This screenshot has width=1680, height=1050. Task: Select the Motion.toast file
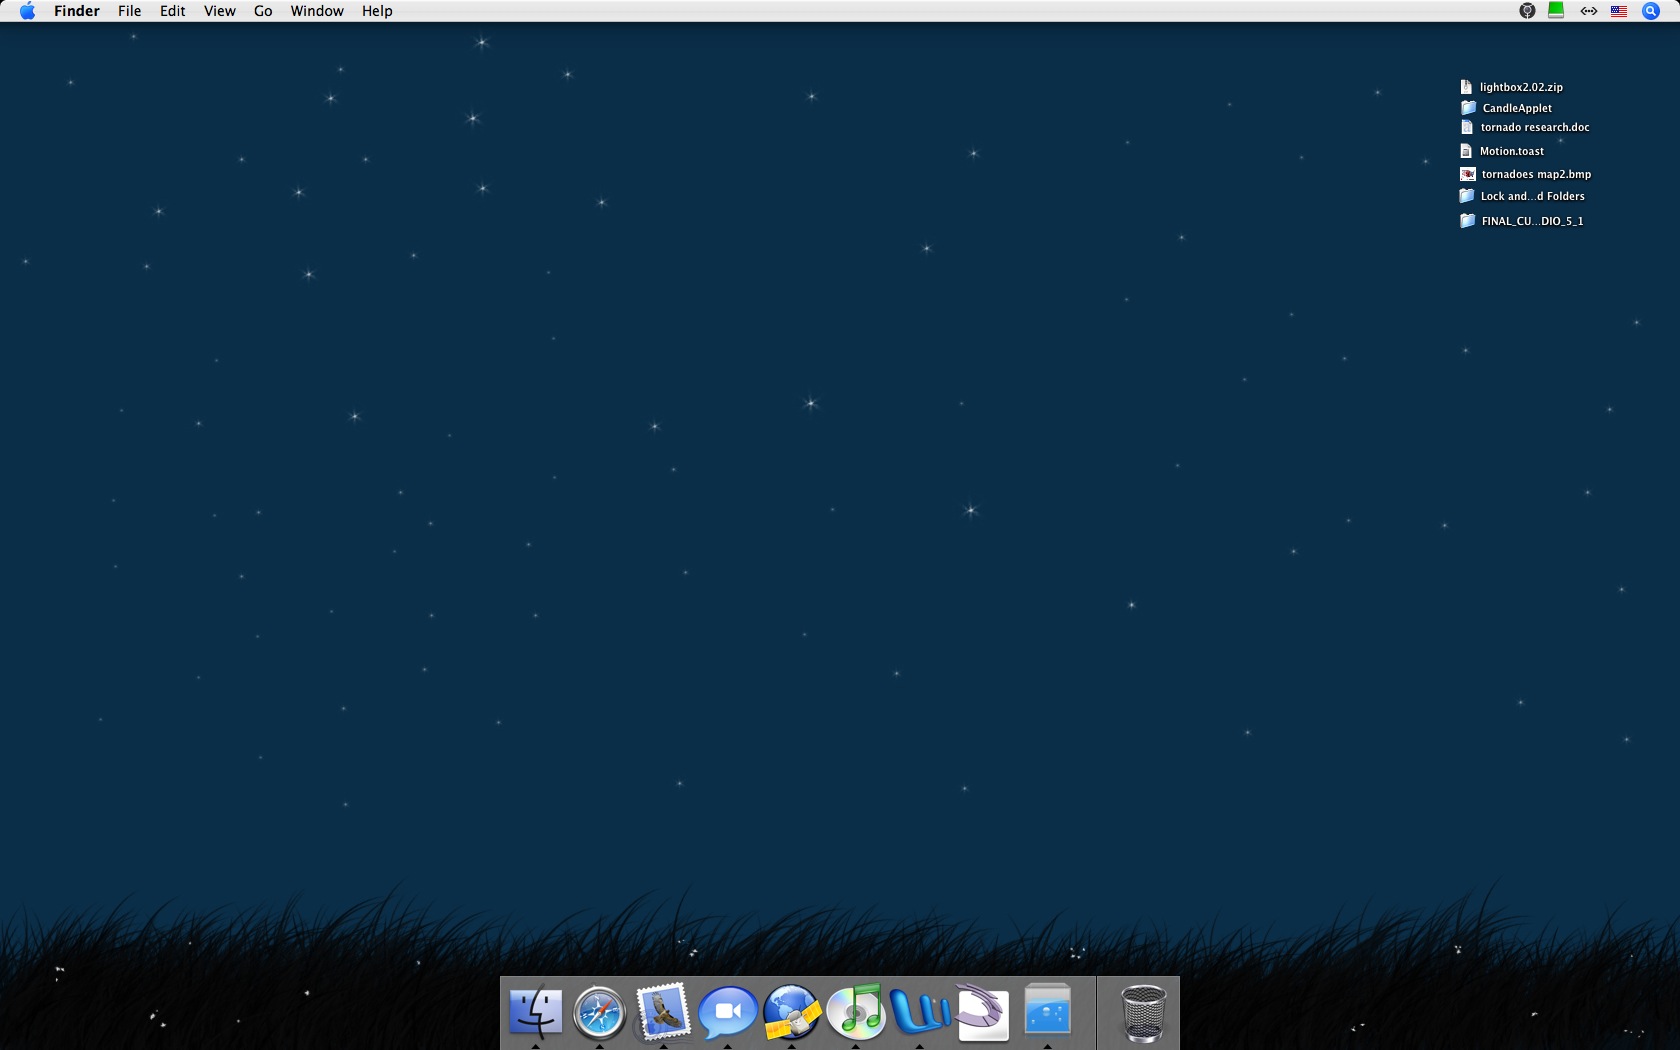pos(1502,151)
